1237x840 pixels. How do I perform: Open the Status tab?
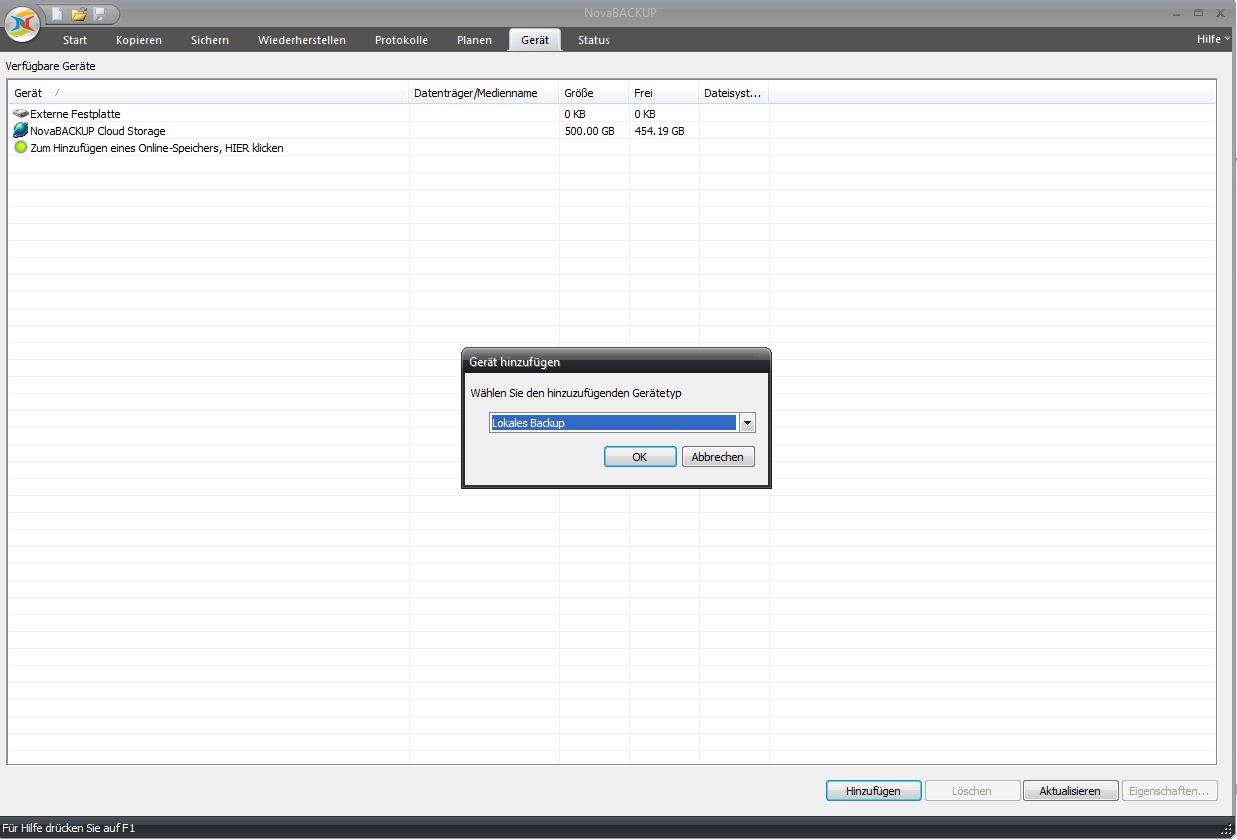coord(594,40)
